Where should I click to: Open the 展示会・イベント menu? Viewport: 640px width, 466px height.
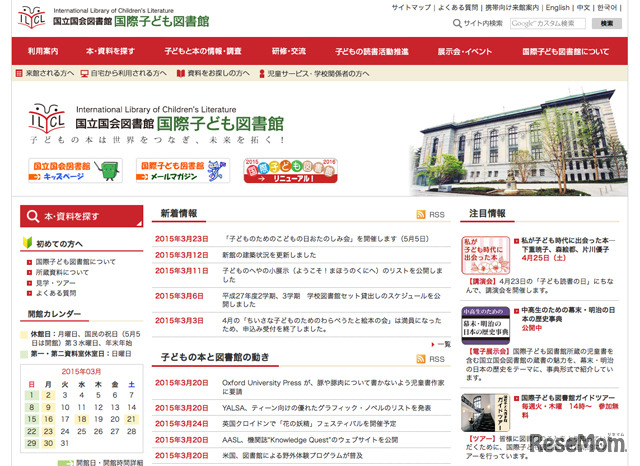click(464, 51)
